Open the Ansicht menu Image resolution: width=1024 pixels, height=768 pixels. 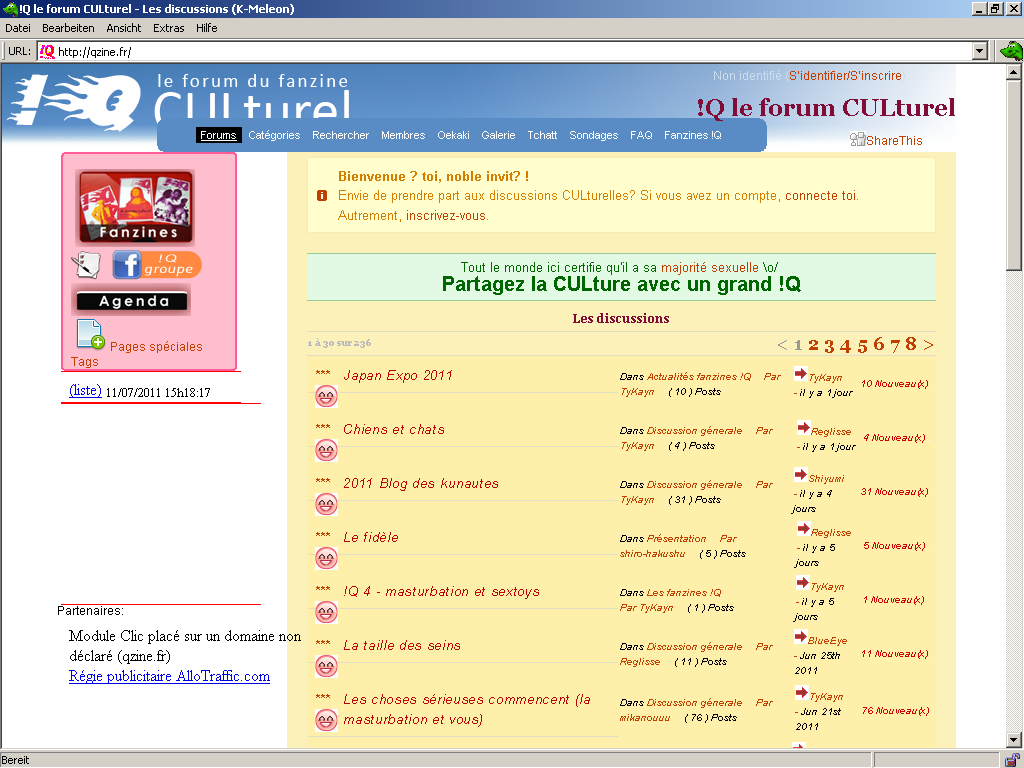point(123,28)
